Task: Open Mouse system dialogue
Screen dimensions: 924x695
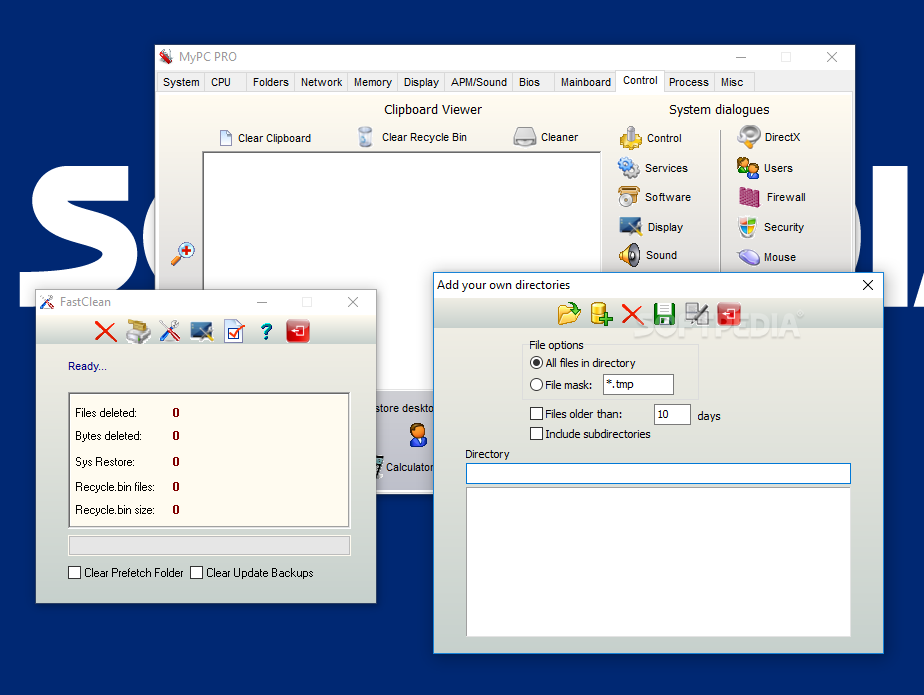Action: pos(767,257)
